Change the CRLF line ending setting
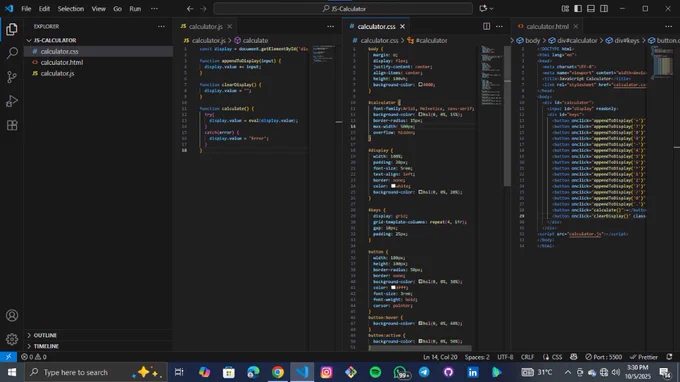This screenshot has width=680, height=382. tap(527, 357)
